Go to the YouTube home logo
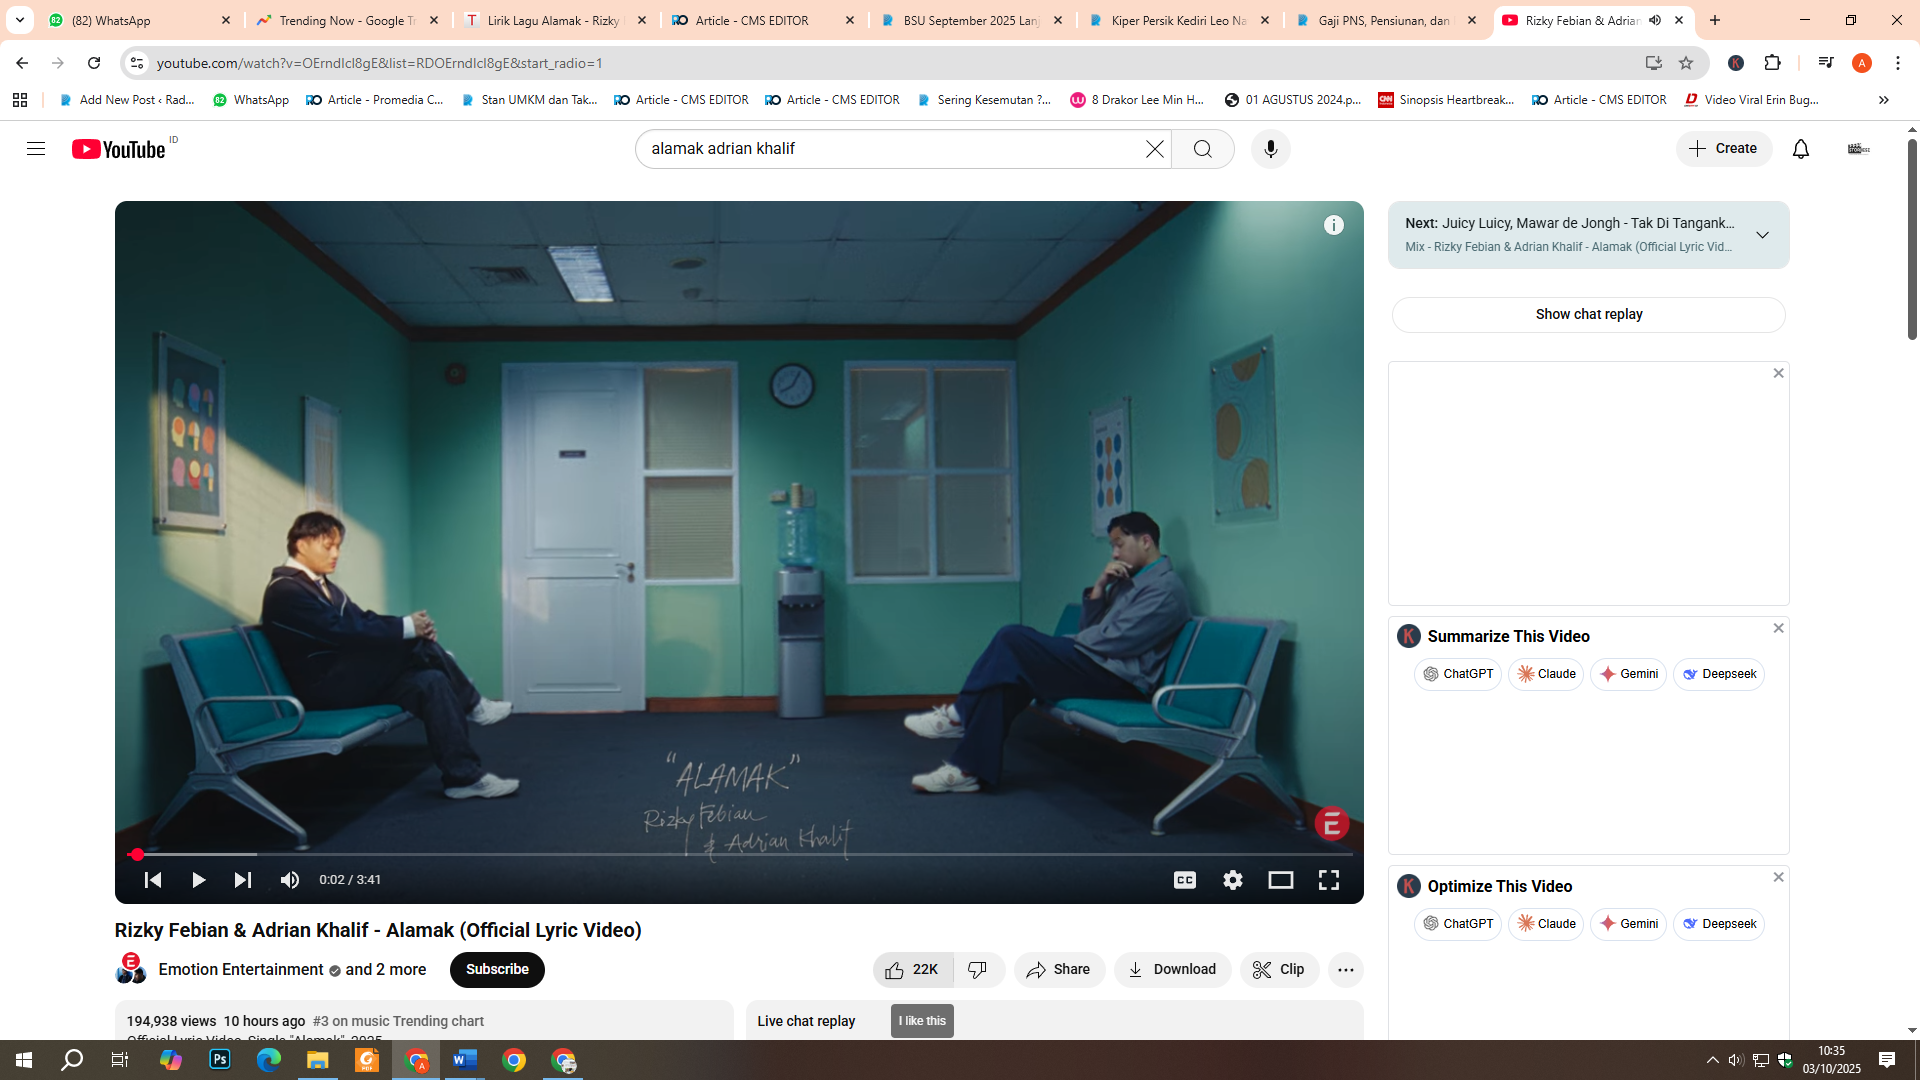The image size is (1920, 1080). [119, 149]
